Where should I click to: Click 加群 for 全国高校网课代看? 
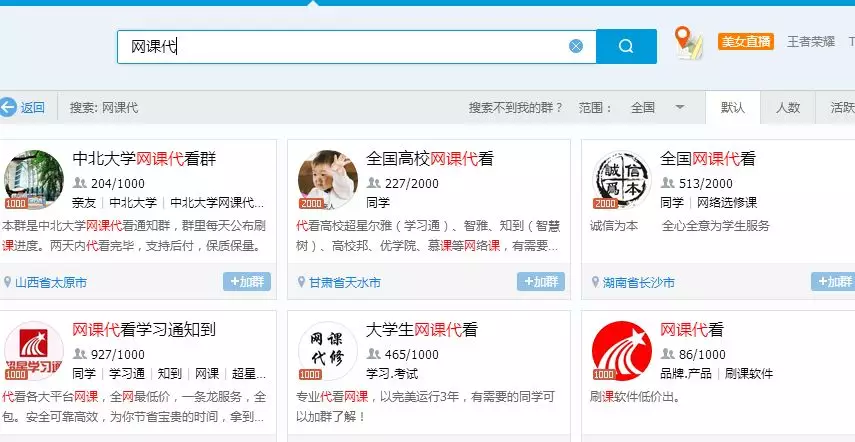coord(540,282)
